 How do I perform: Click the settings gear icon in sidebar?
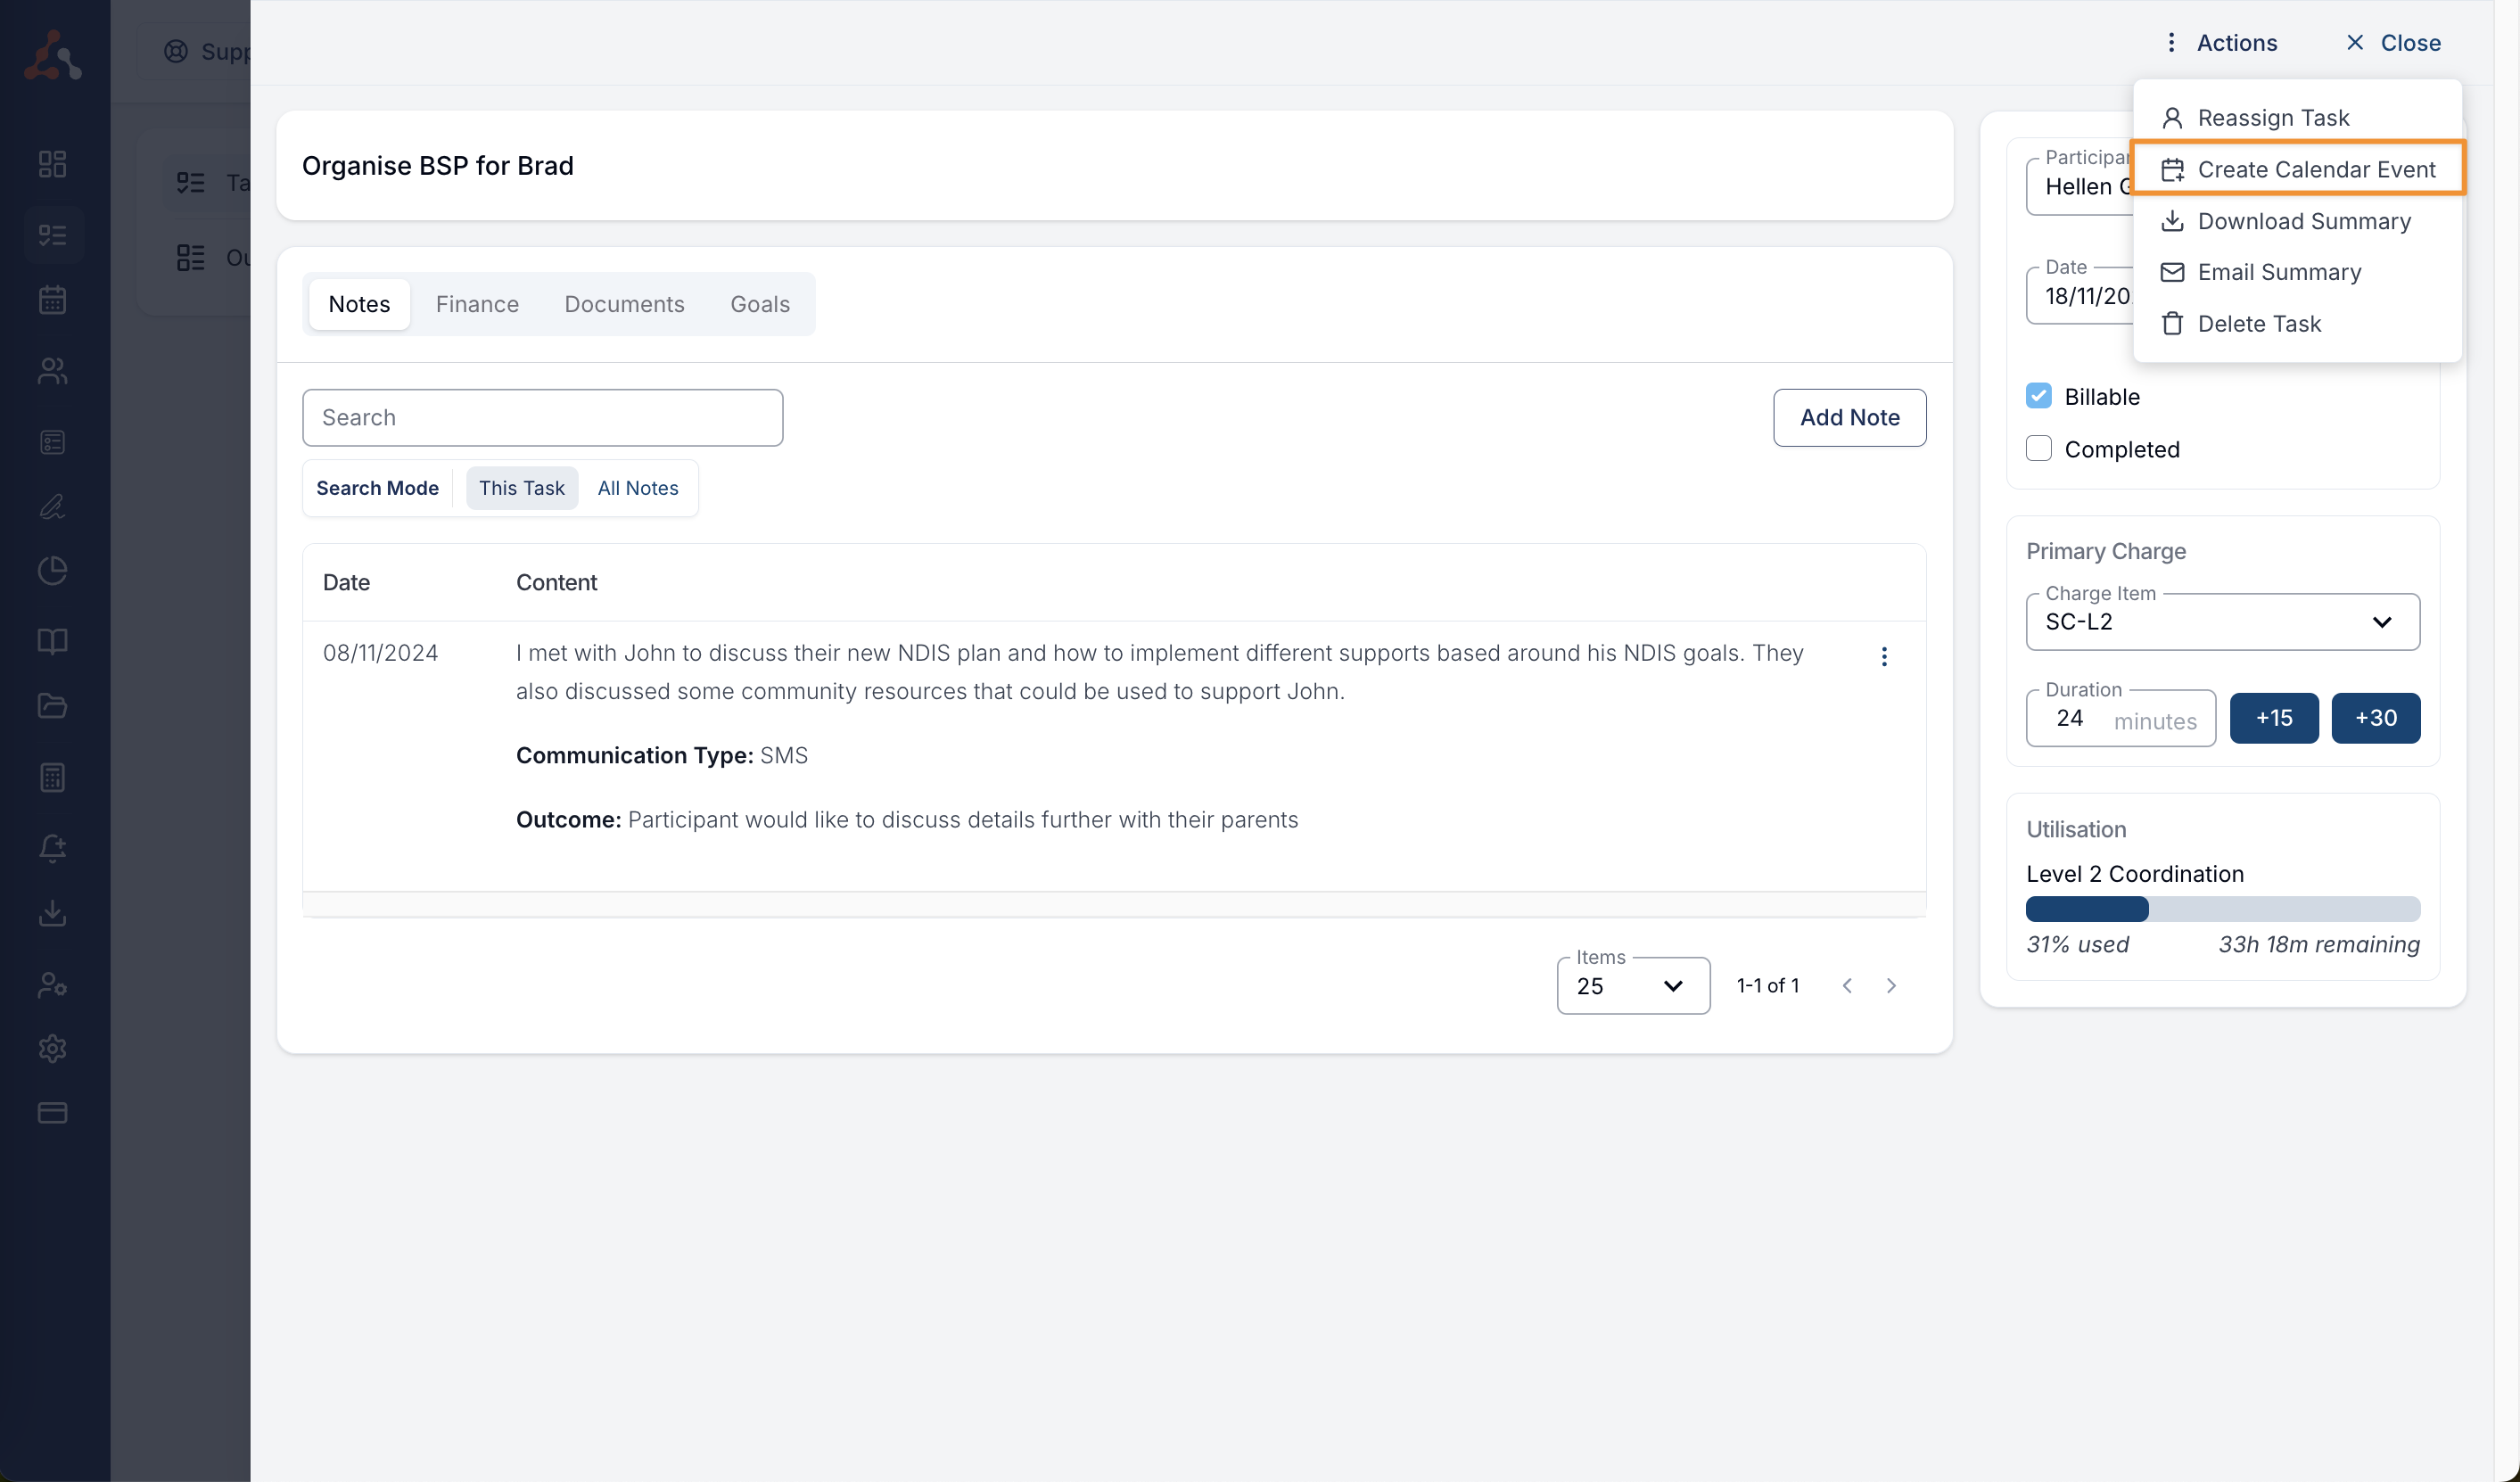tap(52, 1048)
